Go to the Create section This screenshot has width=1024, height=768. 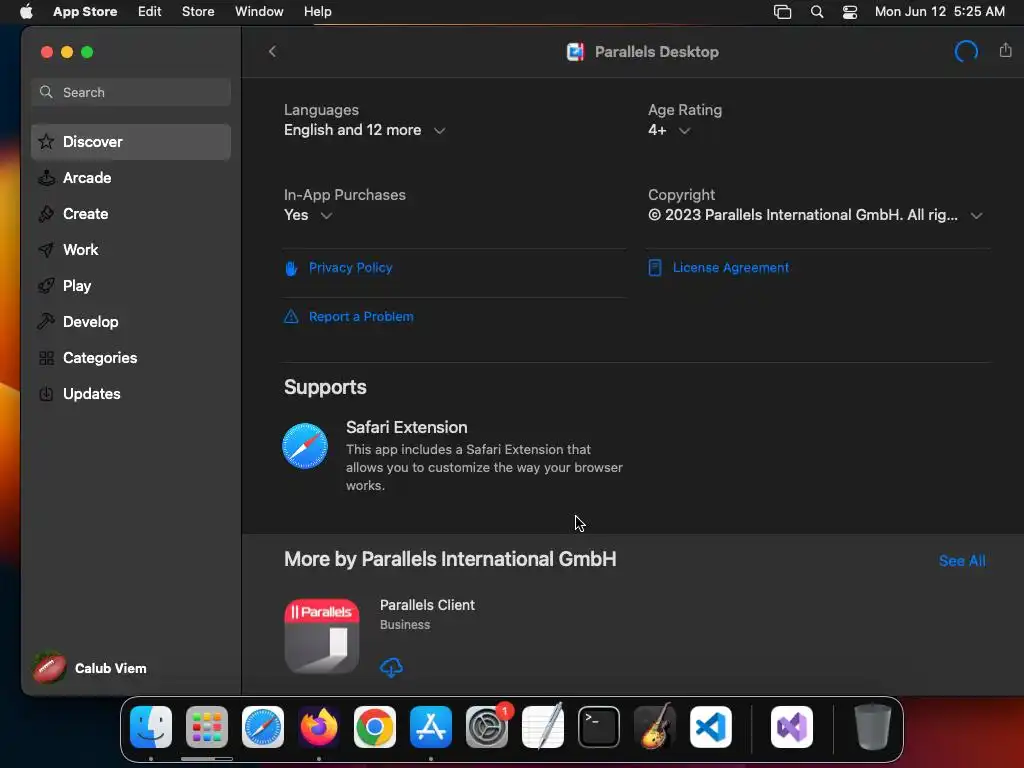click(x=131, y=214)
